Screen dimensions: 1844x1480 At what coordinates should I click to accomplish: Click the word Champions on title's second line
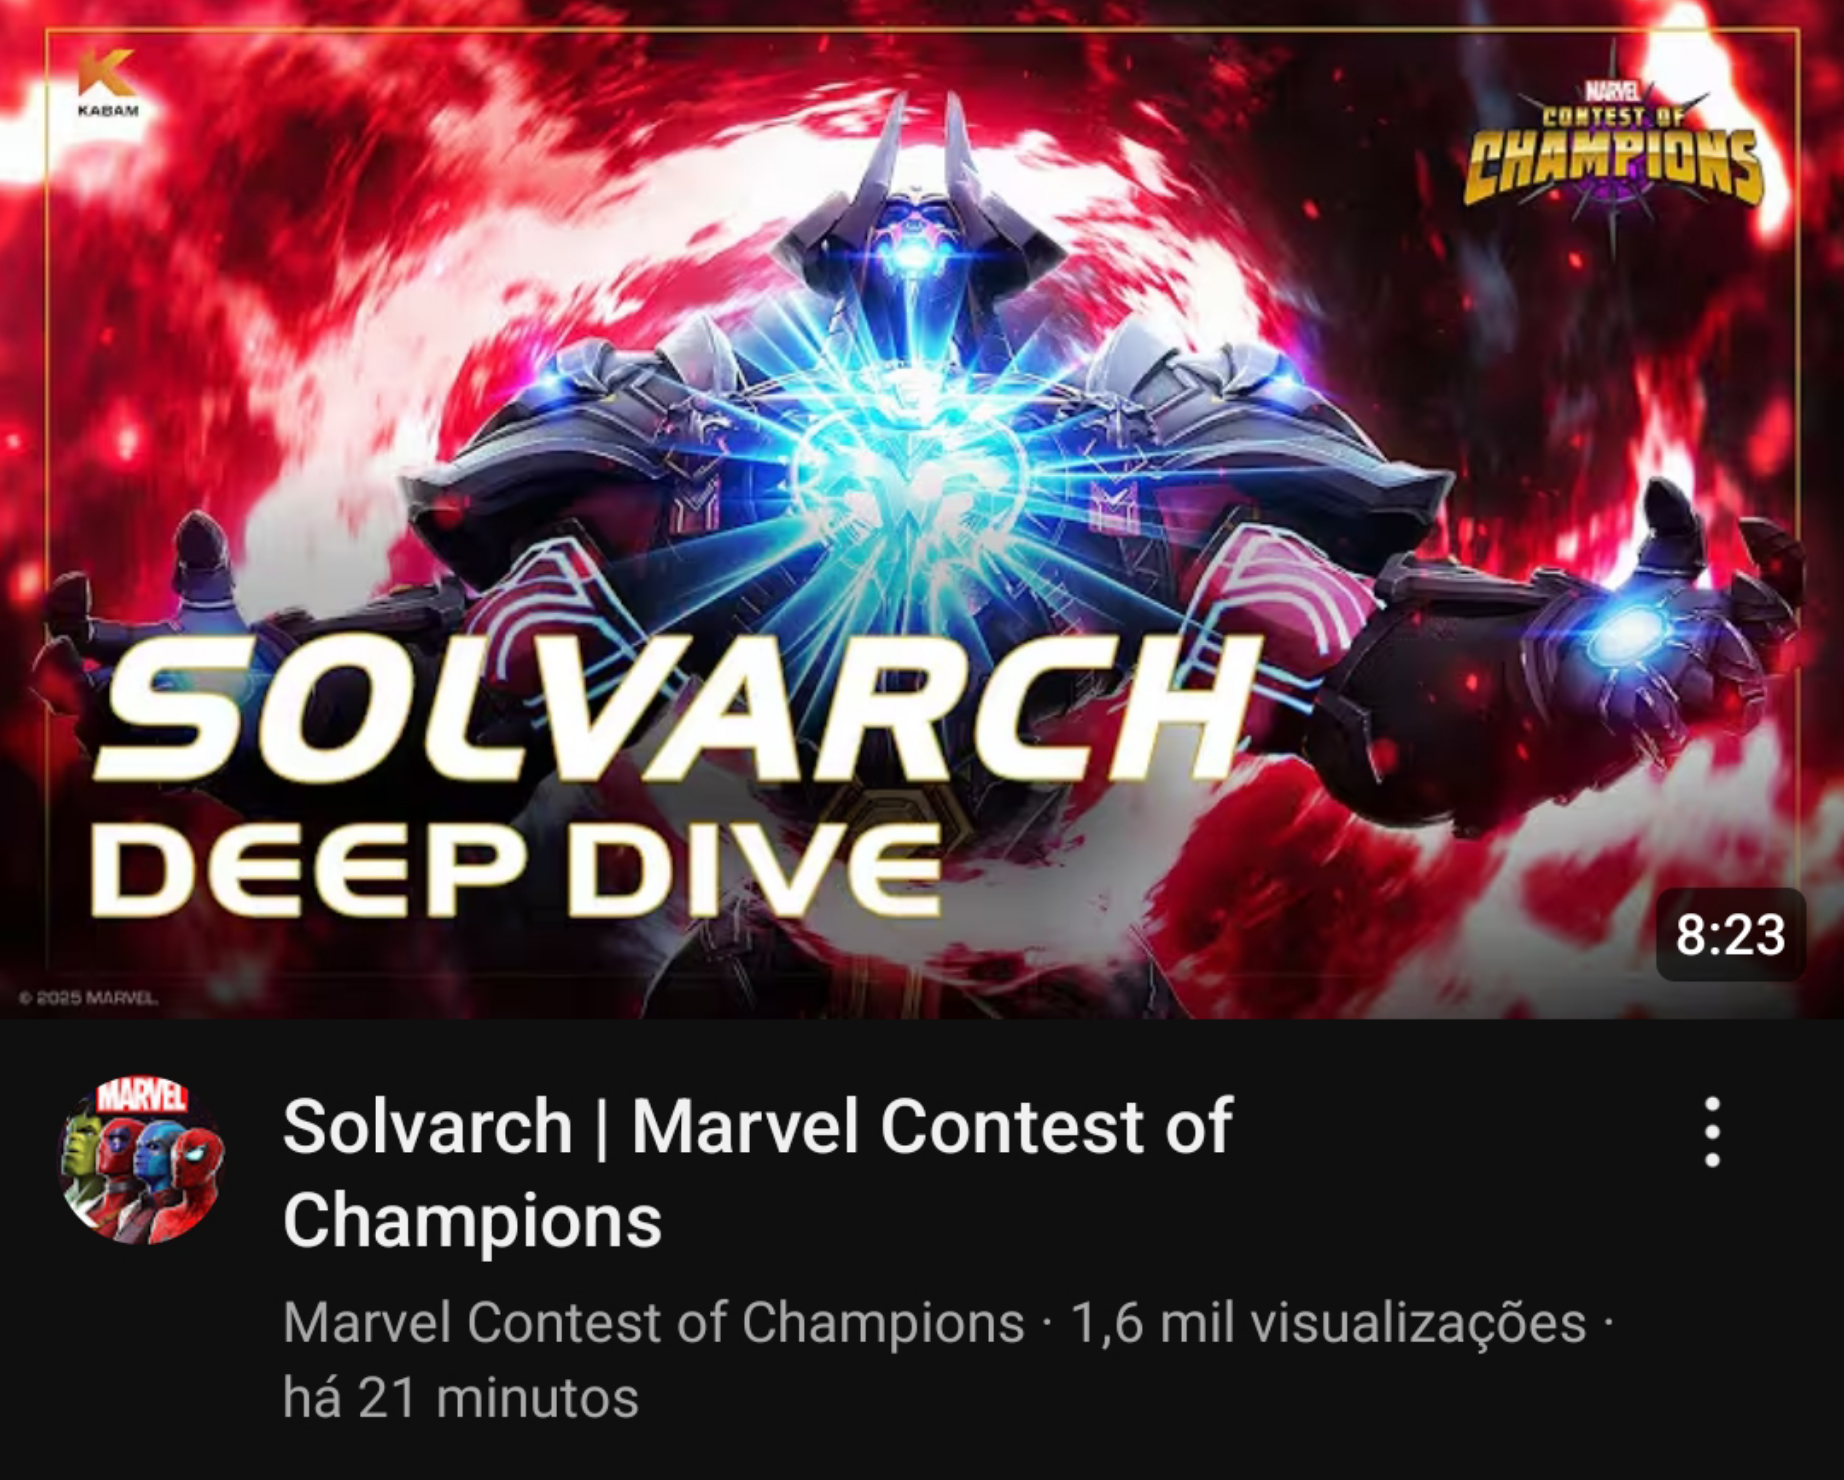(x=472, y=1220)
